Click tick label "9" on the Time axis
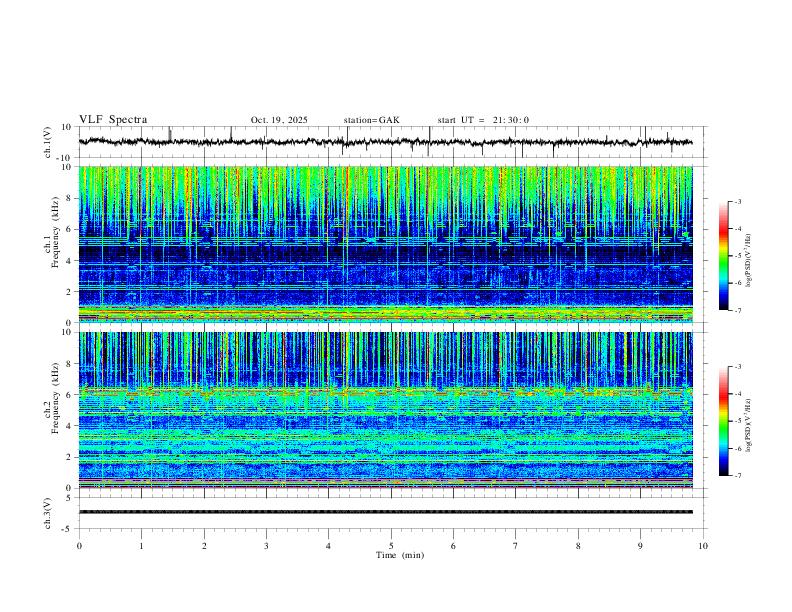This screenshot has height=612, width=792. [x=640, y=546]
